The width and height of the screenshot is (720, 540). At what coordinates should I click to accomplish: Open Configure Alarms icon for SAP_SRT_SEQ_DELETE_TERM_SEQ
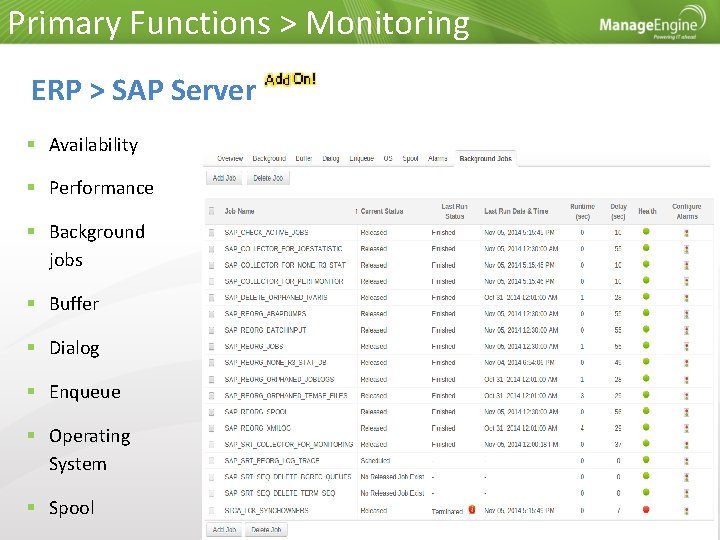[x=686, y=494]
